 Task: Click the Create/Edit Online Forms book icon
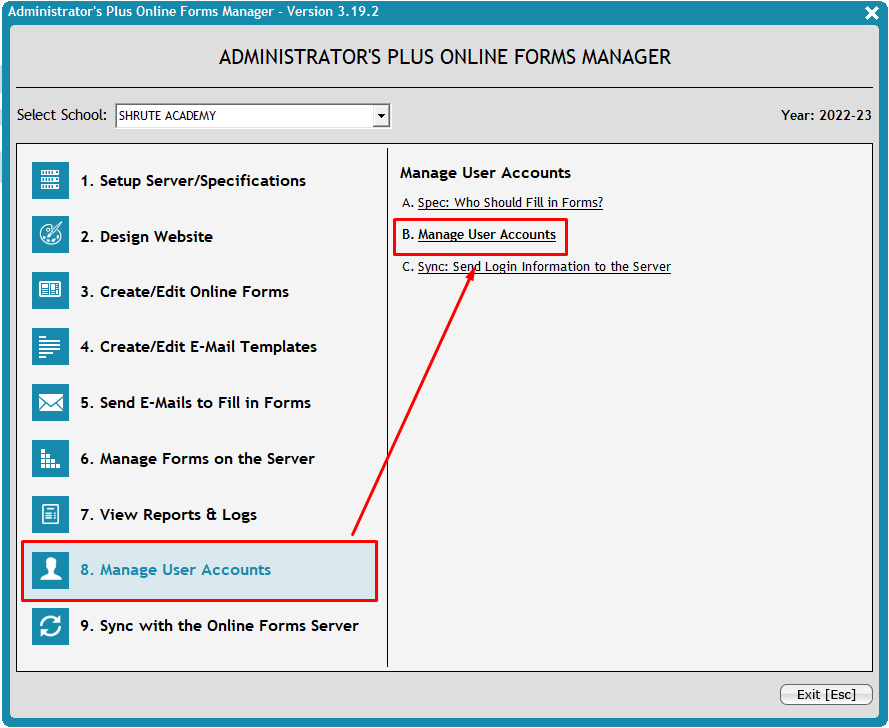pos(50,290)
